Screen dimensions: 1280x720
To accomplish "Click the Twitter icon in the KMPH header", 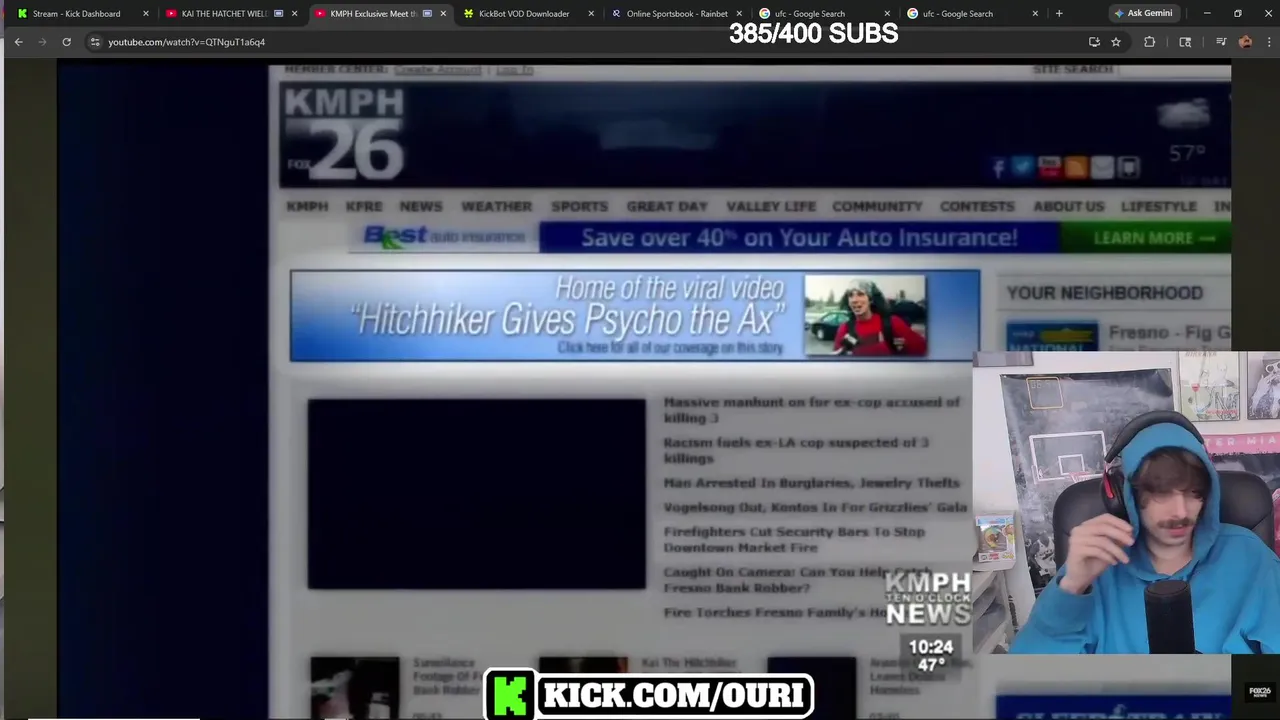I will (1022, 167).
